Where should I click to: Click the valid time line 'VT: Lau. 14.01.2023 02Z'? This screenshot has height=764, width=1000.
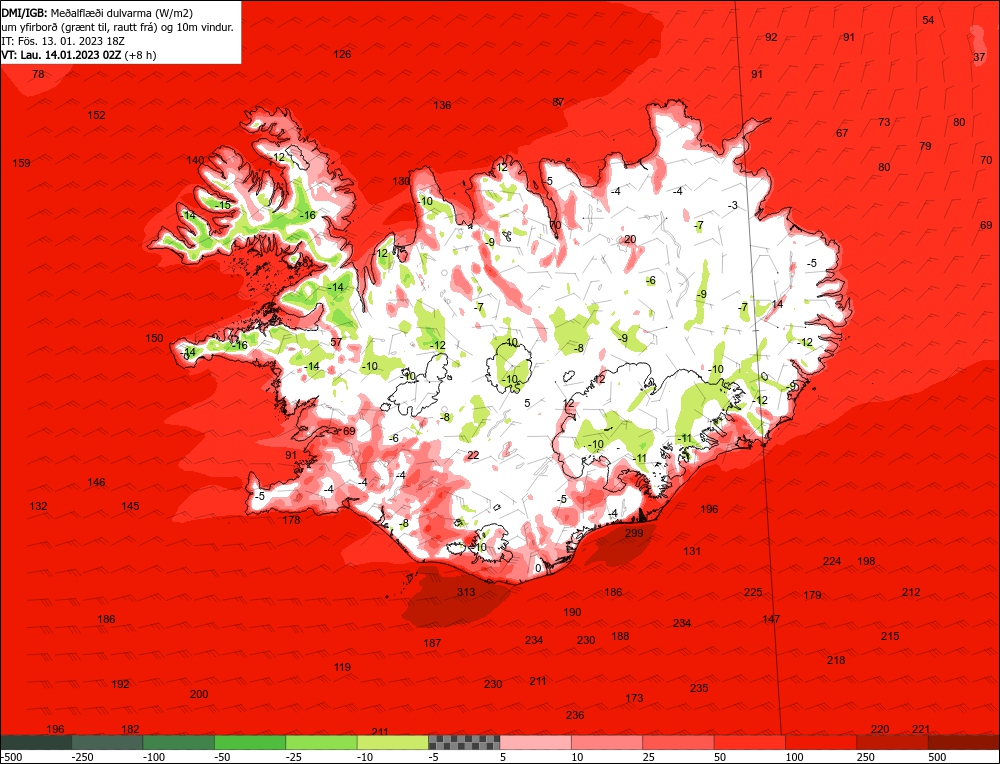tap(61, 55)
